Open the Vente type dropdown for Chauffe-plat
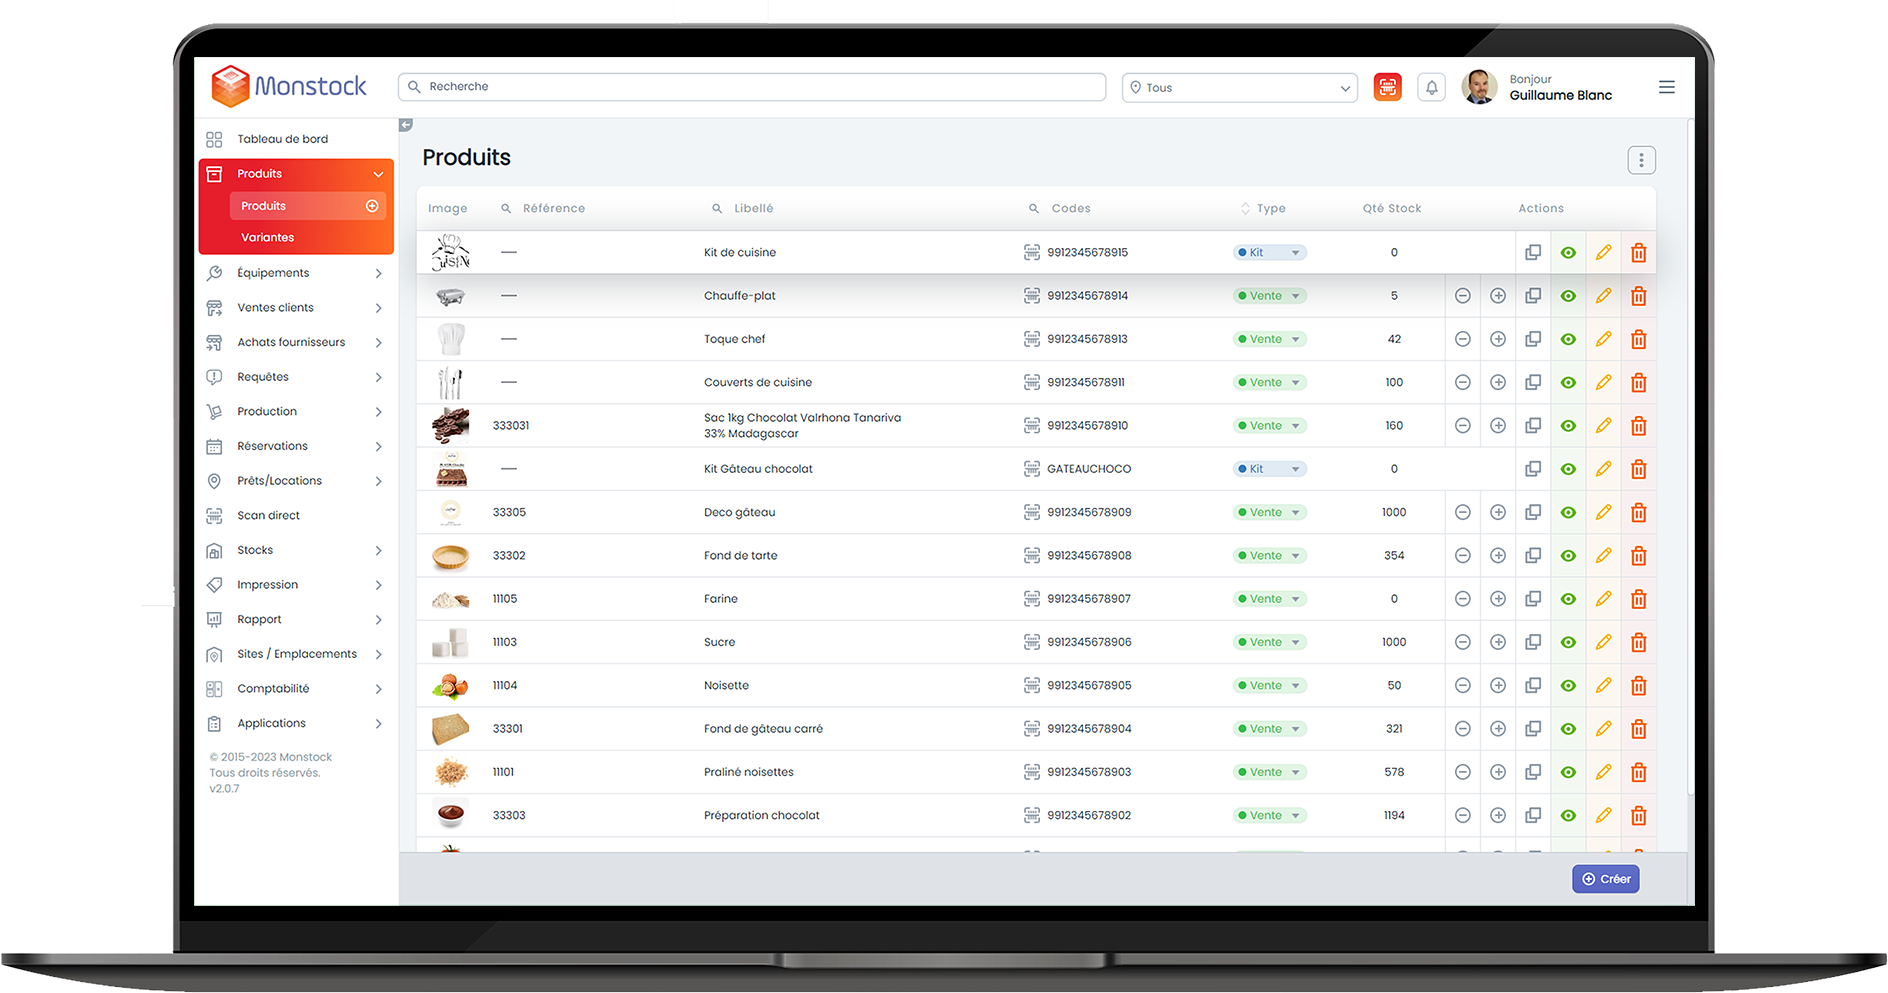The height and width of the screenshot is (993, 1888). (x=1269, y=296)
